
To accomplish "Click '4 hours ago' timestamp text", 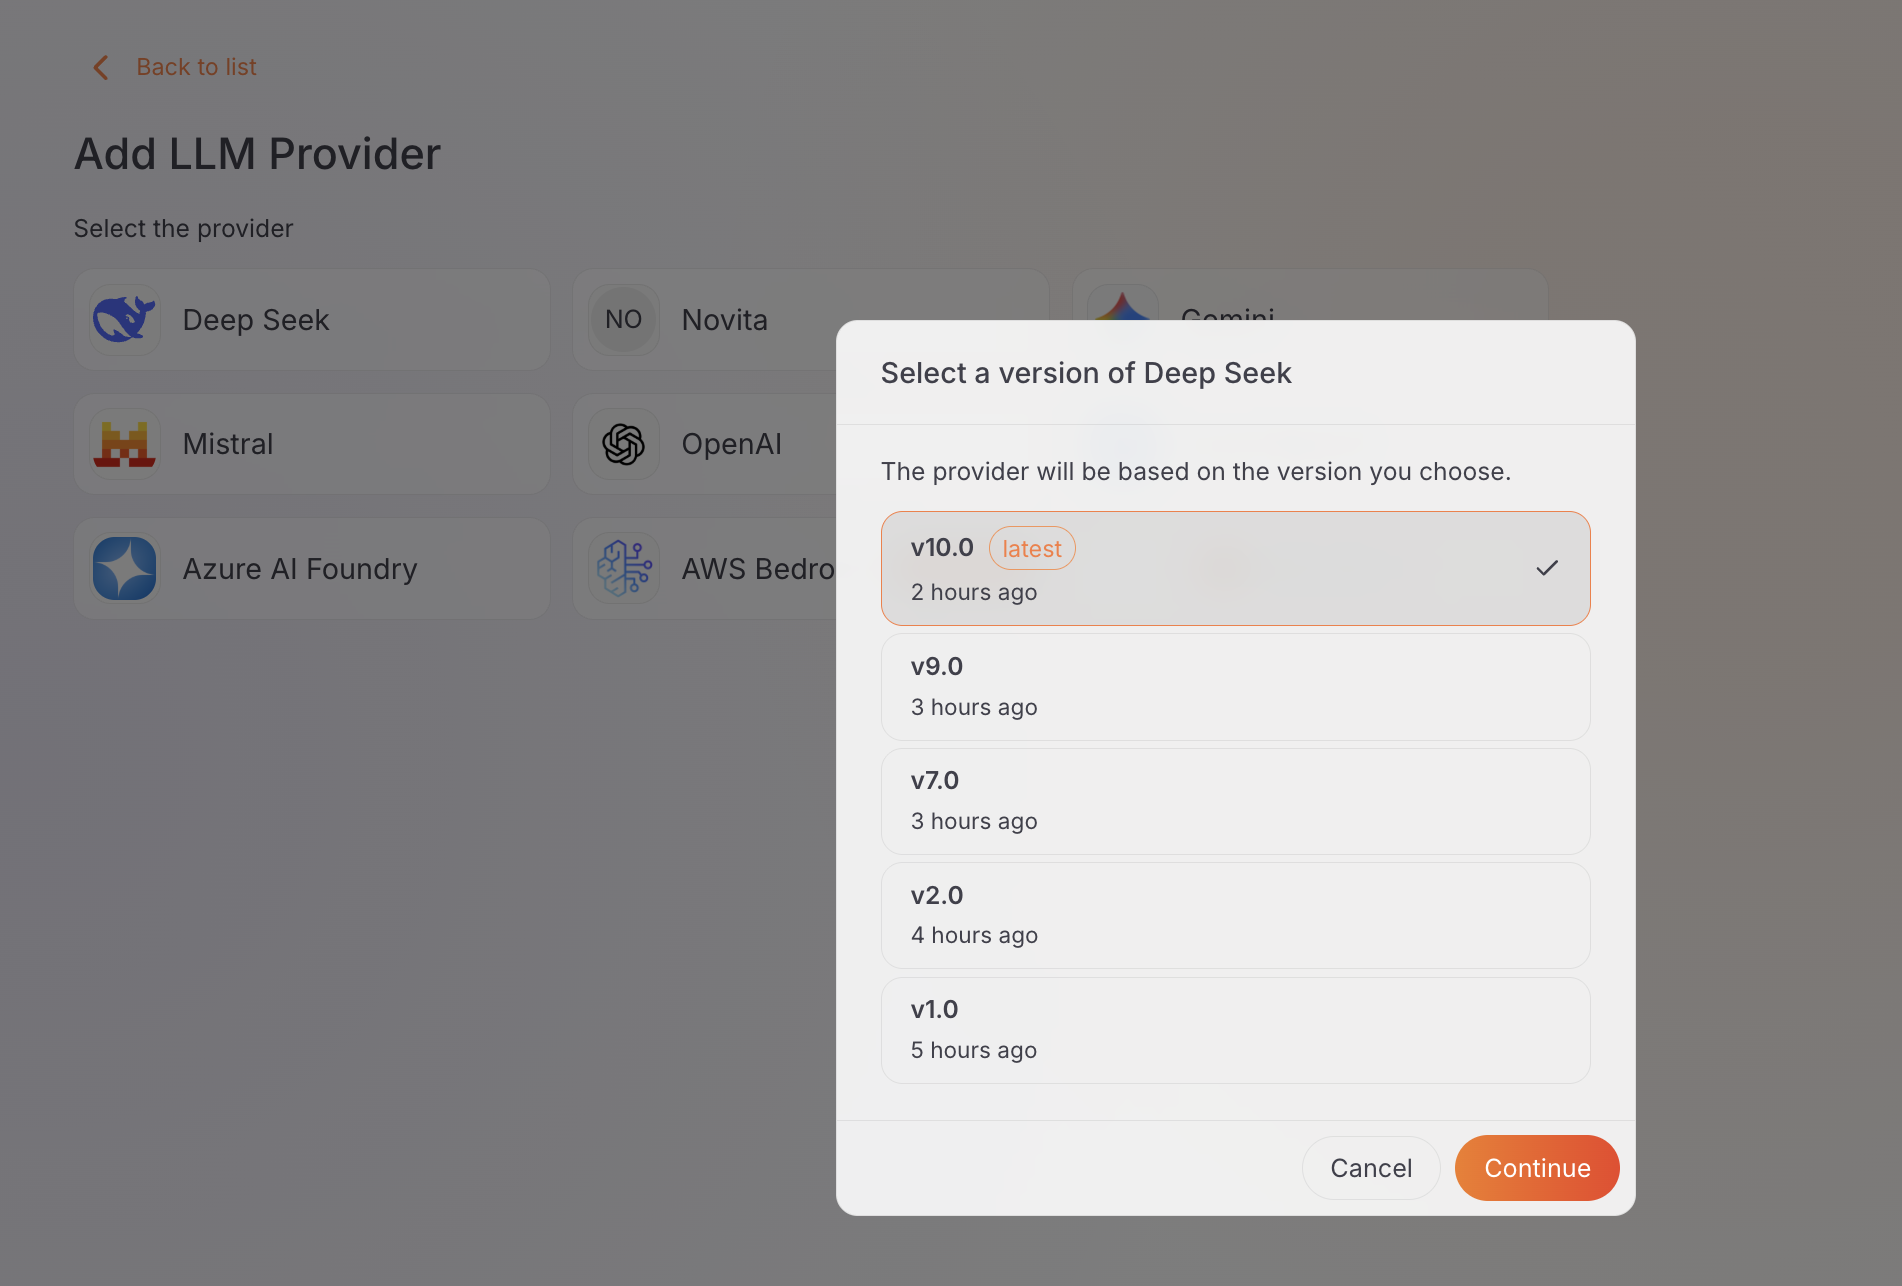I will [x=974, y=935].
